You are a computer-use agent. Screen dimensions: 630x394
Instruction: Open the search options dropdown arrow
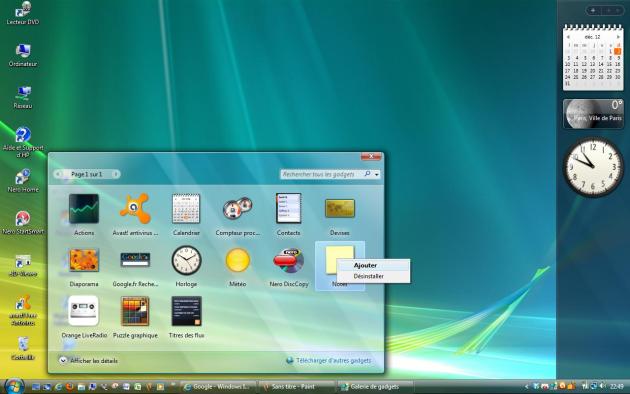[x=376, y=174]
